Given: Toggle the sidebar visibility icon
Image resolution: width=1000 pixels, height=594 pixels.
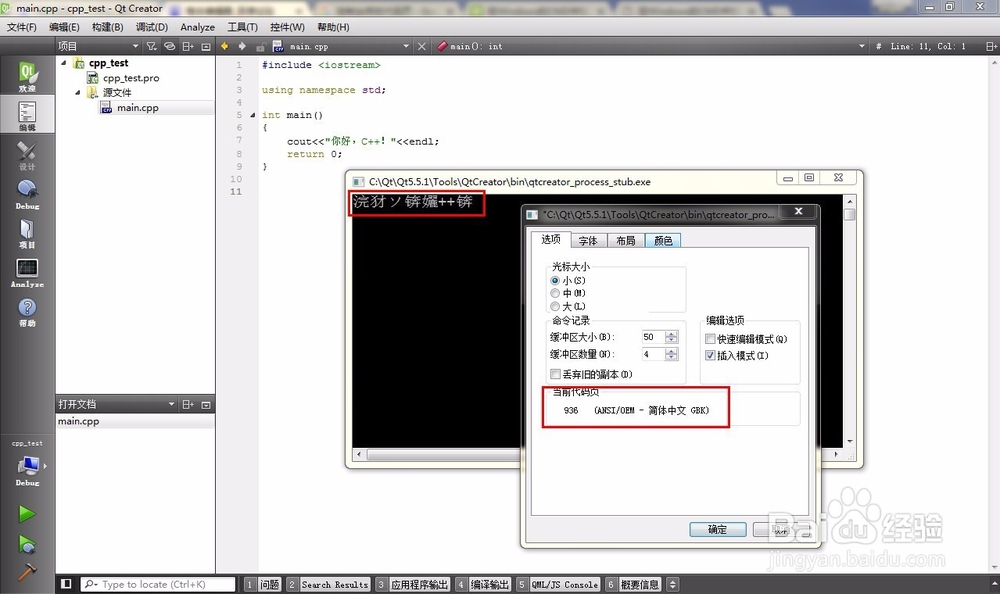Looking at the screenshot, I should [66, 583].
